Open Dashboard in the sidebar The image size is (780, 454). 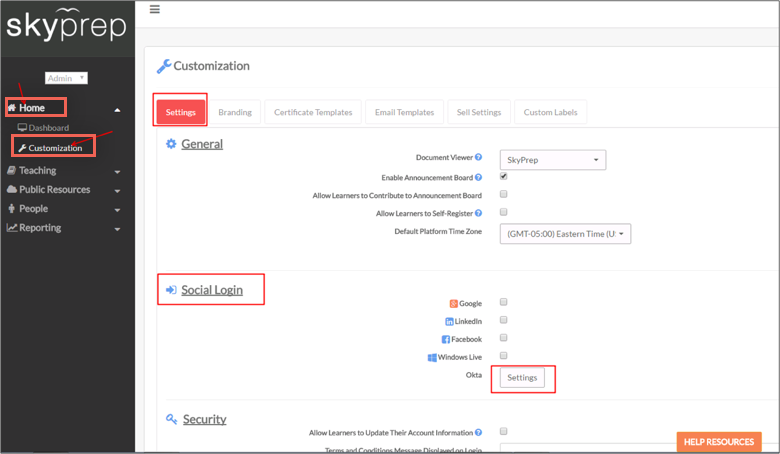point(48,128)
